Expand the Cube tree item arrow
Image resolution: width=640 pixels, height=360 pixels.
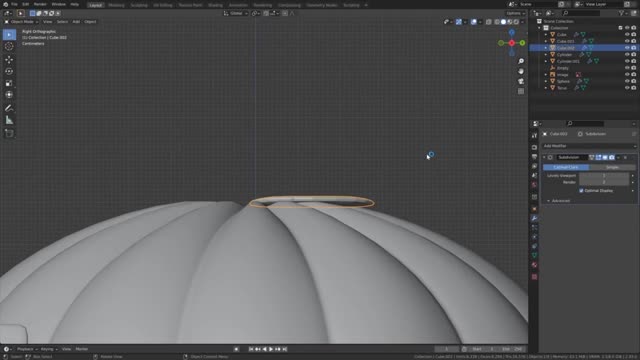coord(546,35)
